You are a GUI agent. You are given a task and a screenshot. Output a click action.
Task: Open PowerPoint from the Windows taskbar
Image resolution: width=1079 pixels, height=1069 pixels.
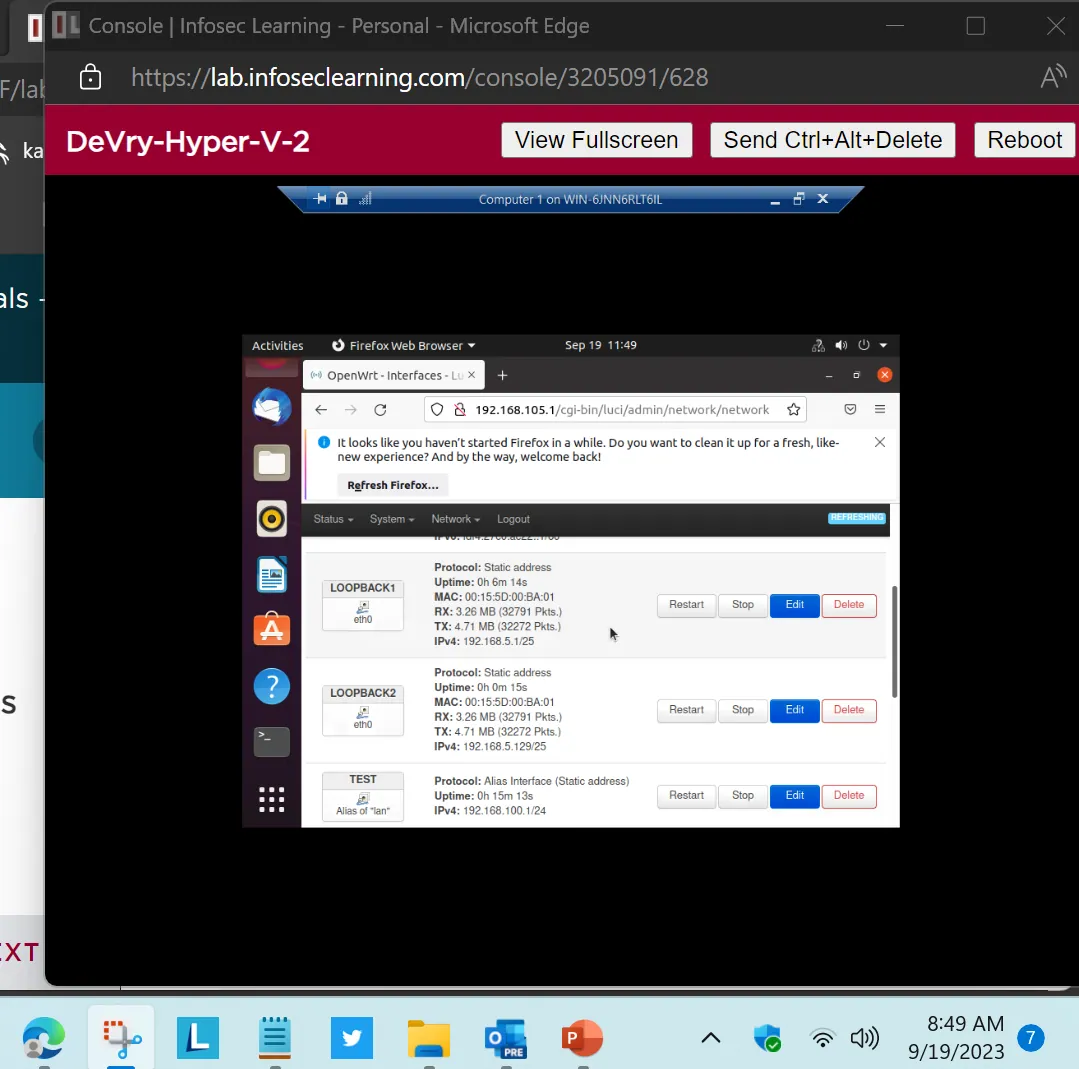pos(582,1038)
